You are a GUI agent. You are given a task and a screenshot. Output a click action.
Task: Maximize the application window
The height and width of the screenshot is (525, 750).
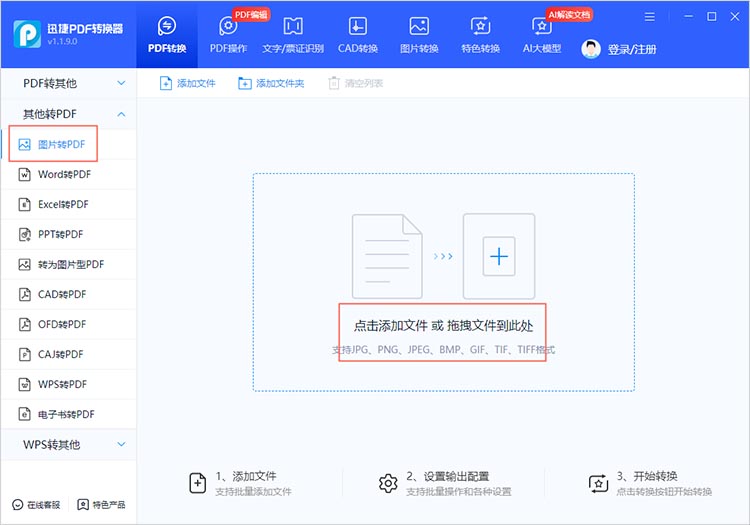712,17
